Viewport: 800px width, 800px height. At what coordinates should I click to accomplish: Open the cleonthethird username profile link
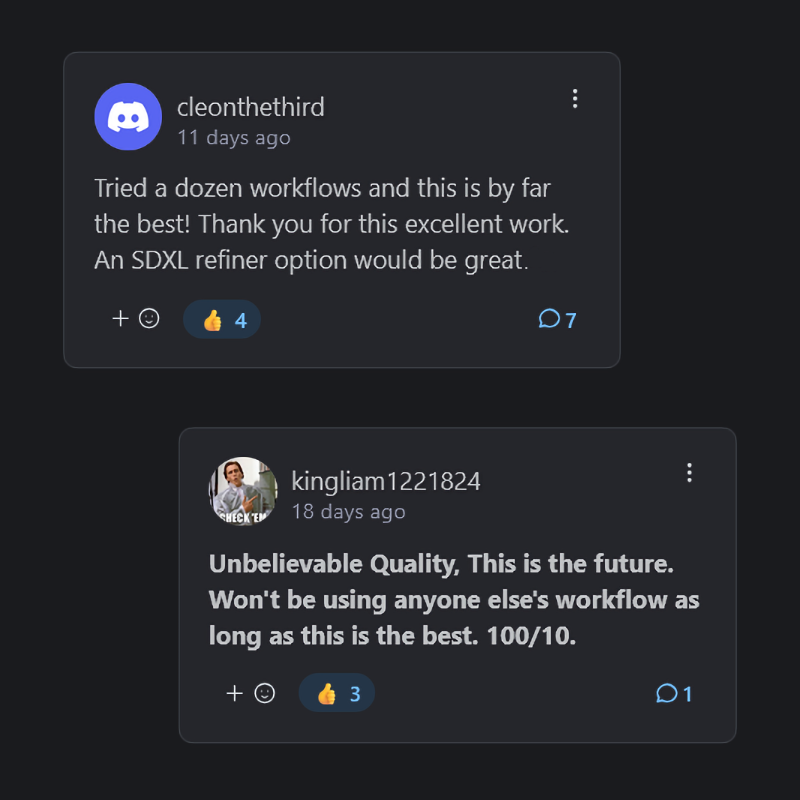(250, 107)
